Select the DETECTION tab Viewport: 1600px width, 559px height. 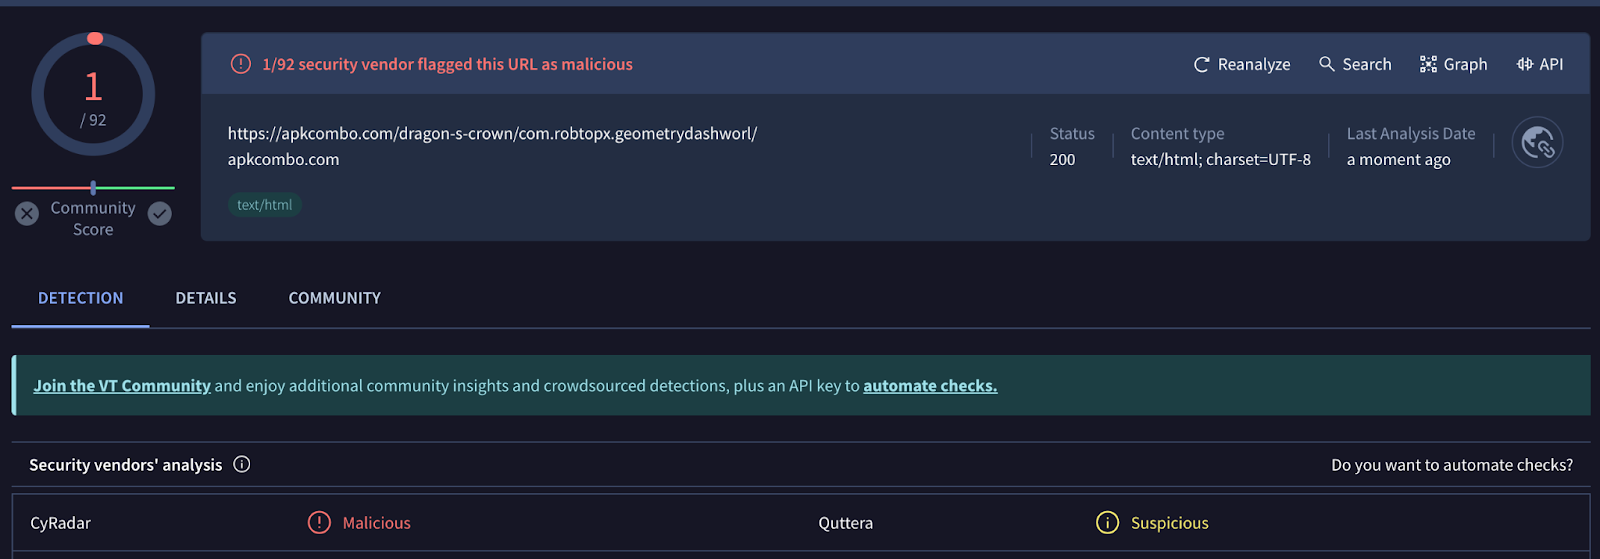click(x=81, y=298)
